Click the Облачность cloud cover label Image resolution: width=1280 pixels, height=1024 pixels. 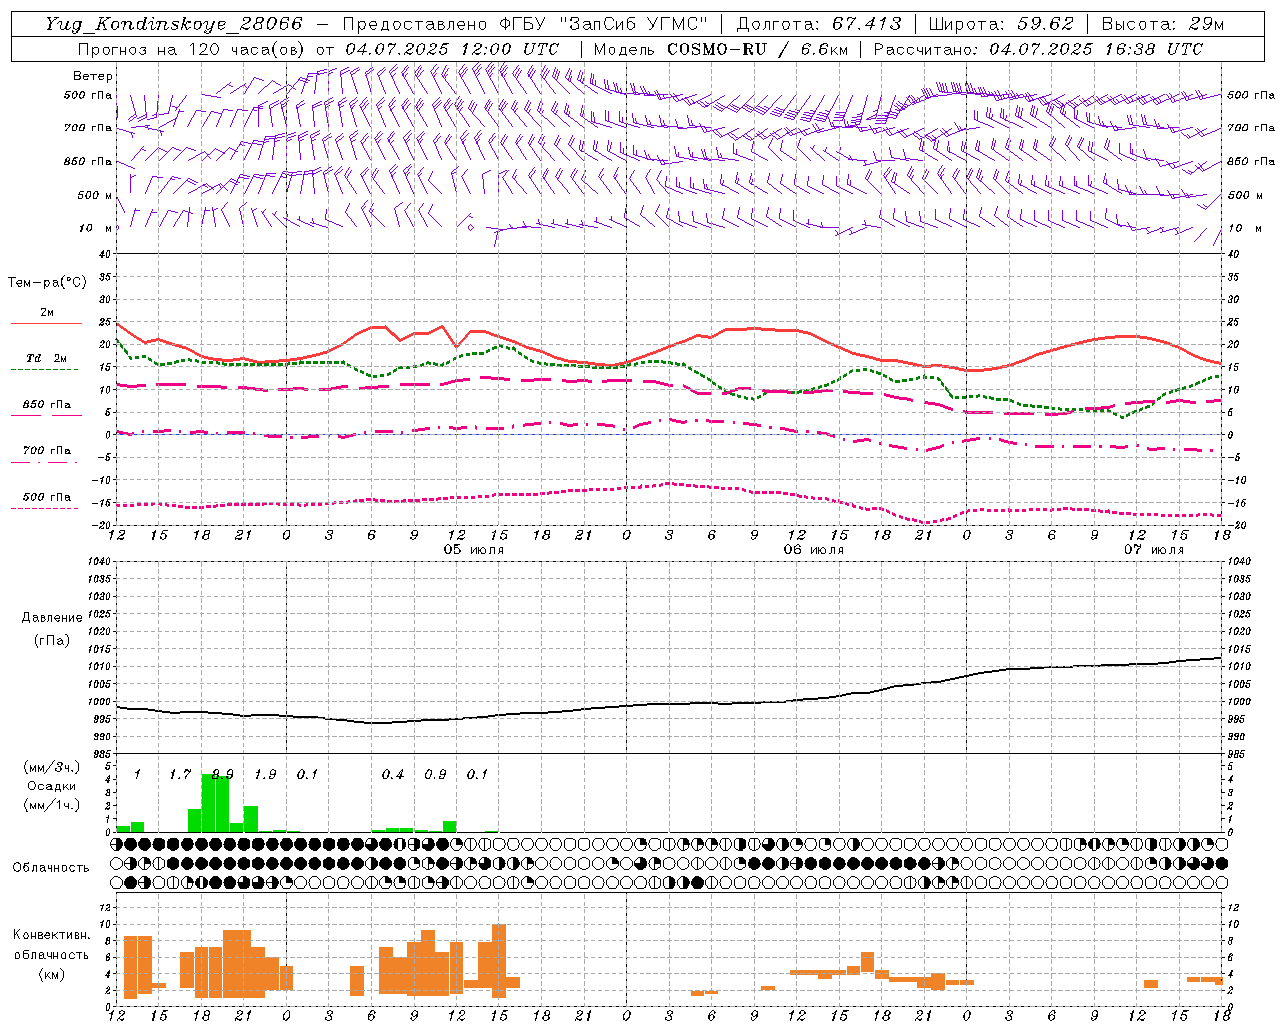click(51, 868)
